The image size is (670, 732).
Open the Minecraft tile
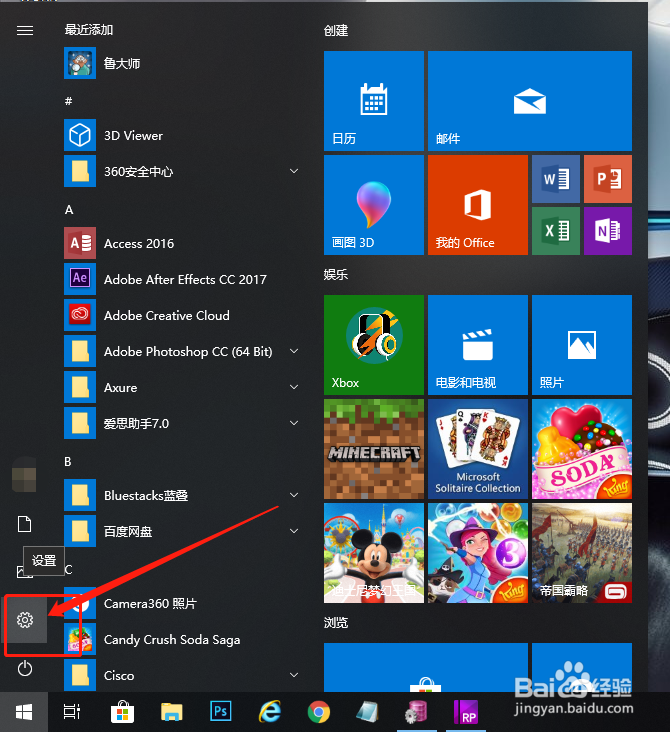(x=374, y=449)
